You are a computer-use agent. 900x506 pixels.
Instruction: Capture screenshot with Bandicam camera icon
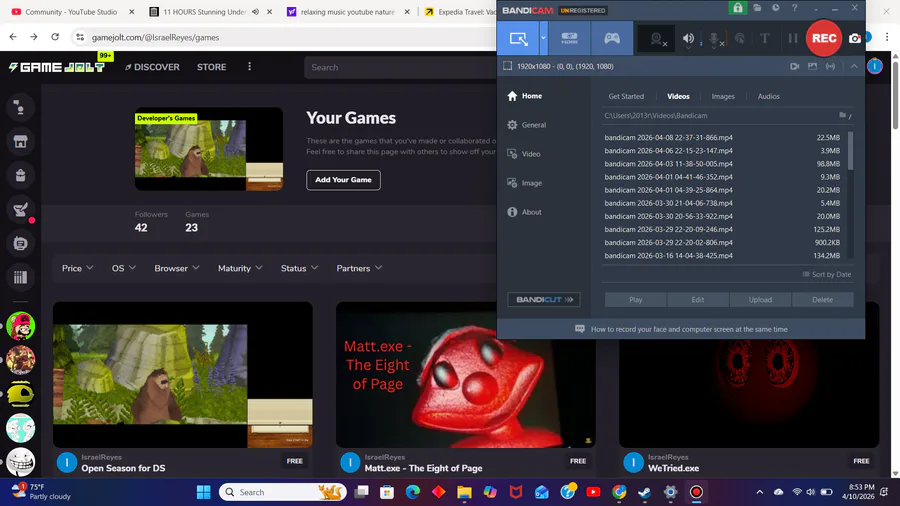click(855, 38)
